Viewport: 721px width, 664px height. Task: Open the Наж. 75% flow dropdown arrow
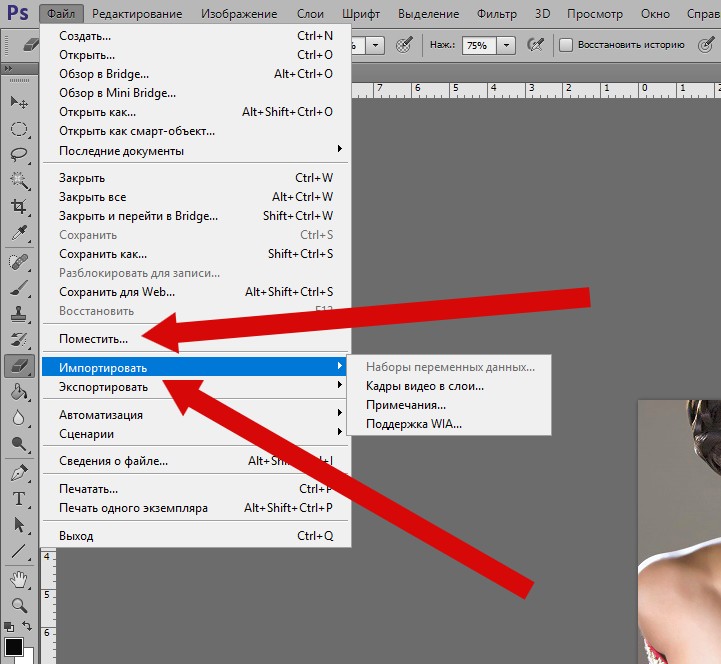point(506,45)
